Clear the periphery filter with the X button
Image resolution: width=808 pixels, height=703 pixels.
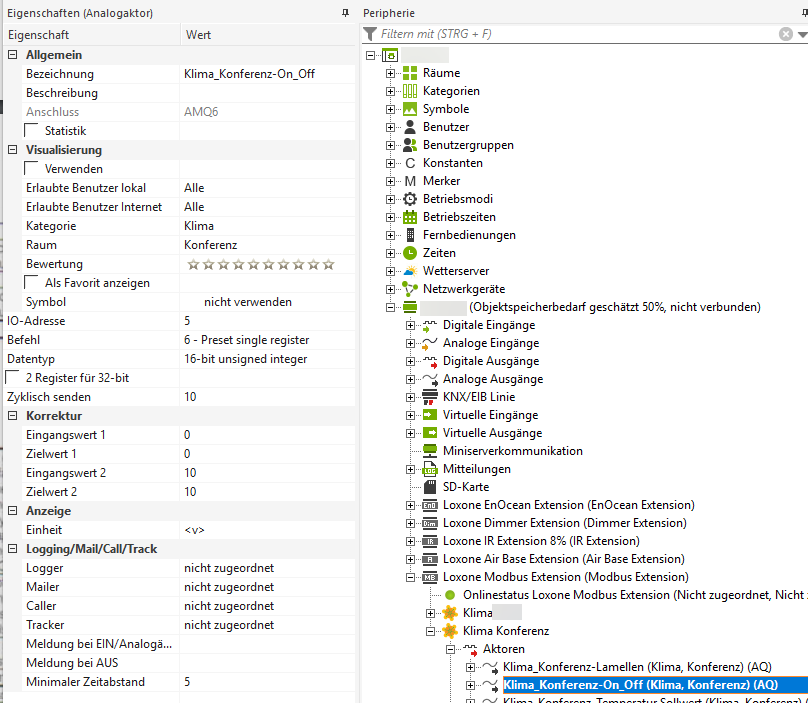[786, 34]
